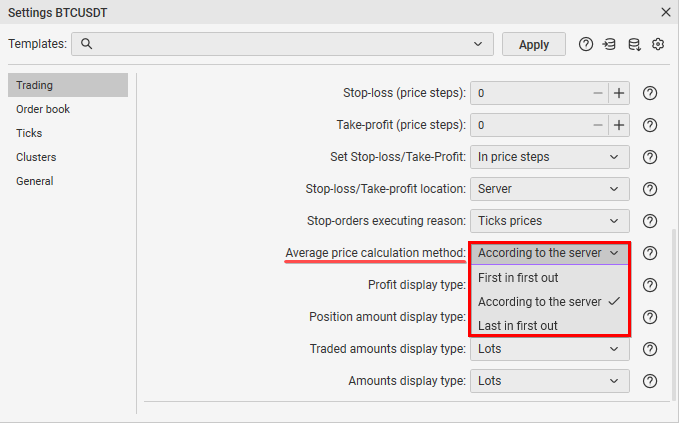Open the Templates dropdown arrow

[478, 44]
